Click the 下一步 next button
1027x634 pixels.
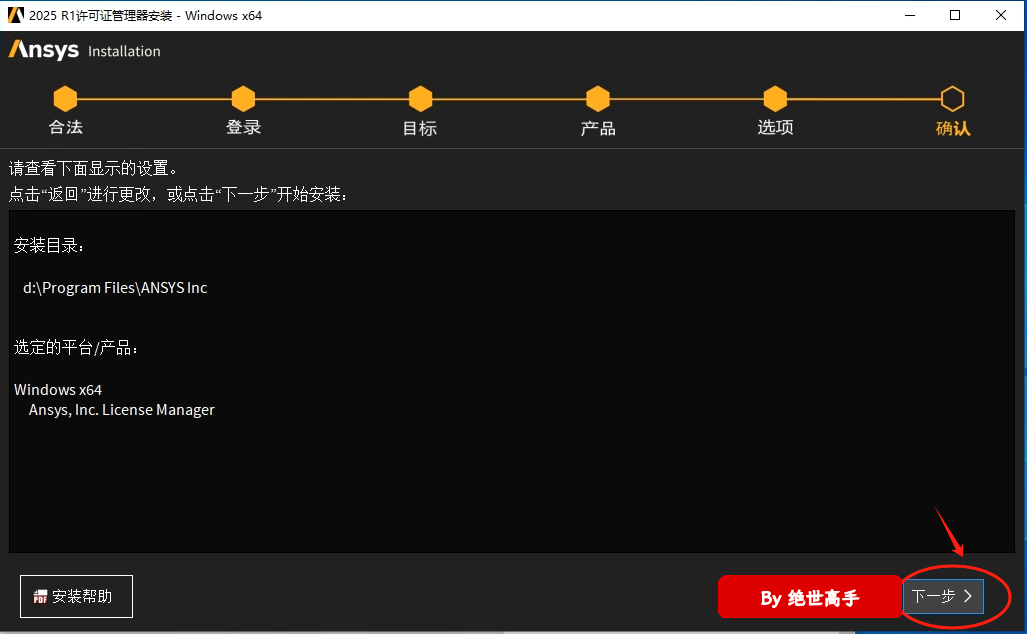tap(943, 596)
